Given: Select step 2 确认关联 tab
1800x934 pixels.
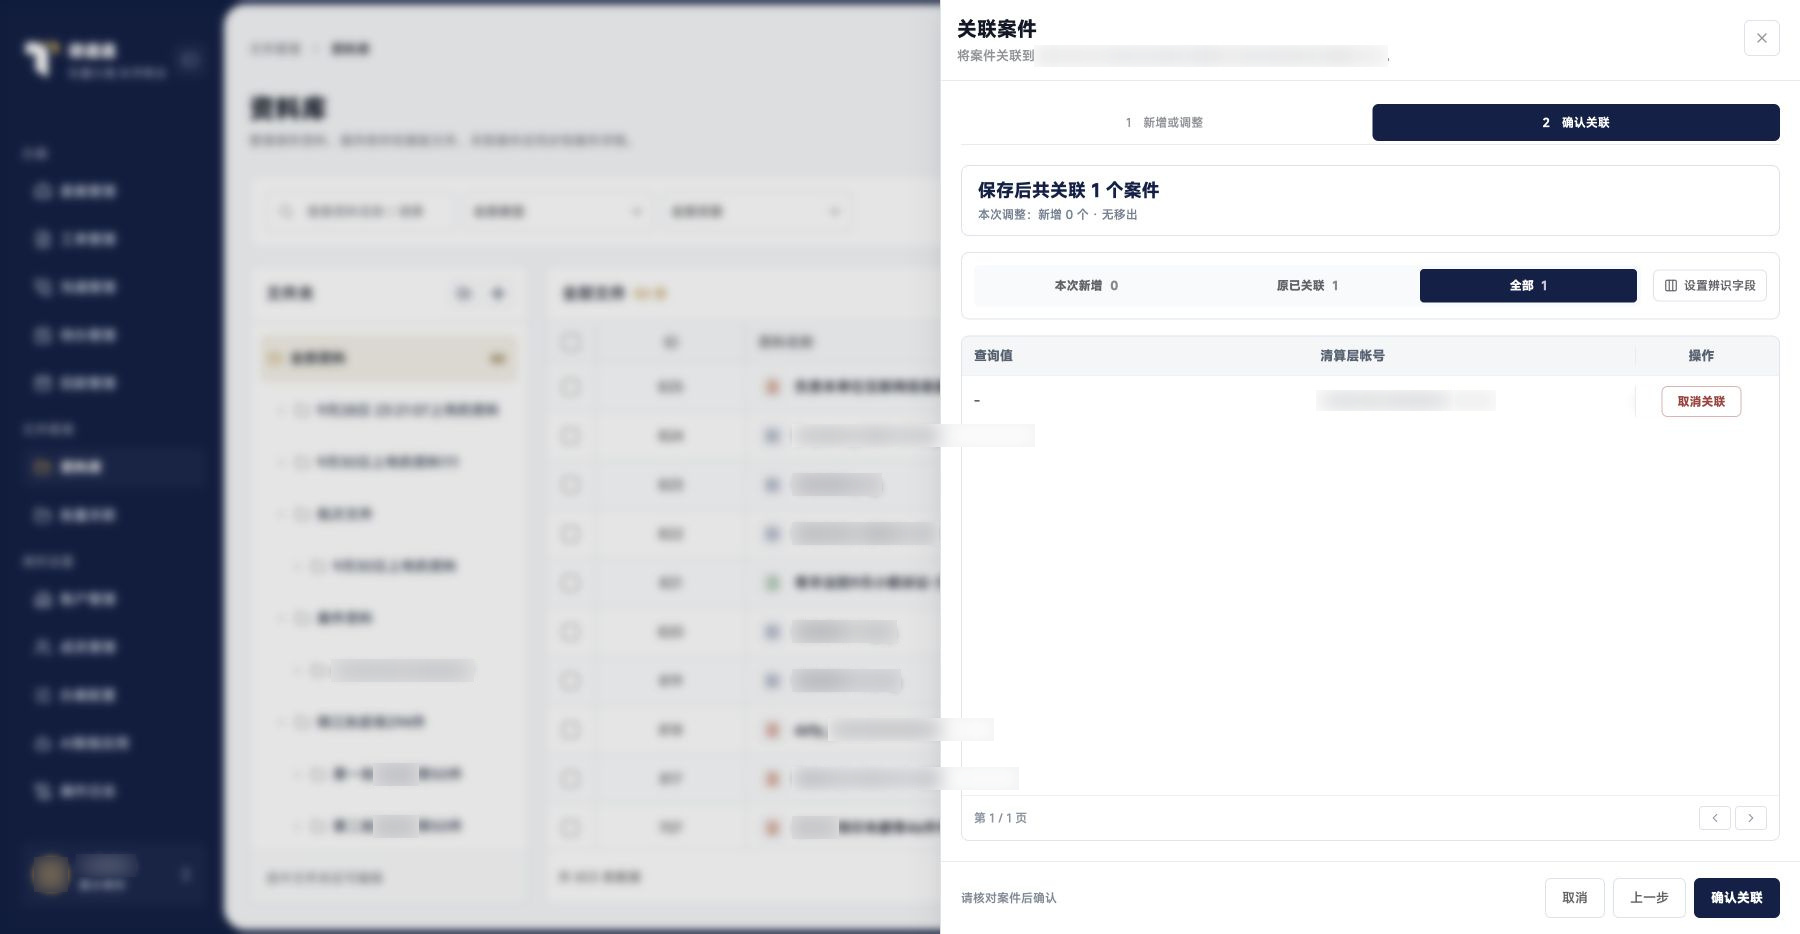Looking at the screenshot, I should pos(1575,122).
